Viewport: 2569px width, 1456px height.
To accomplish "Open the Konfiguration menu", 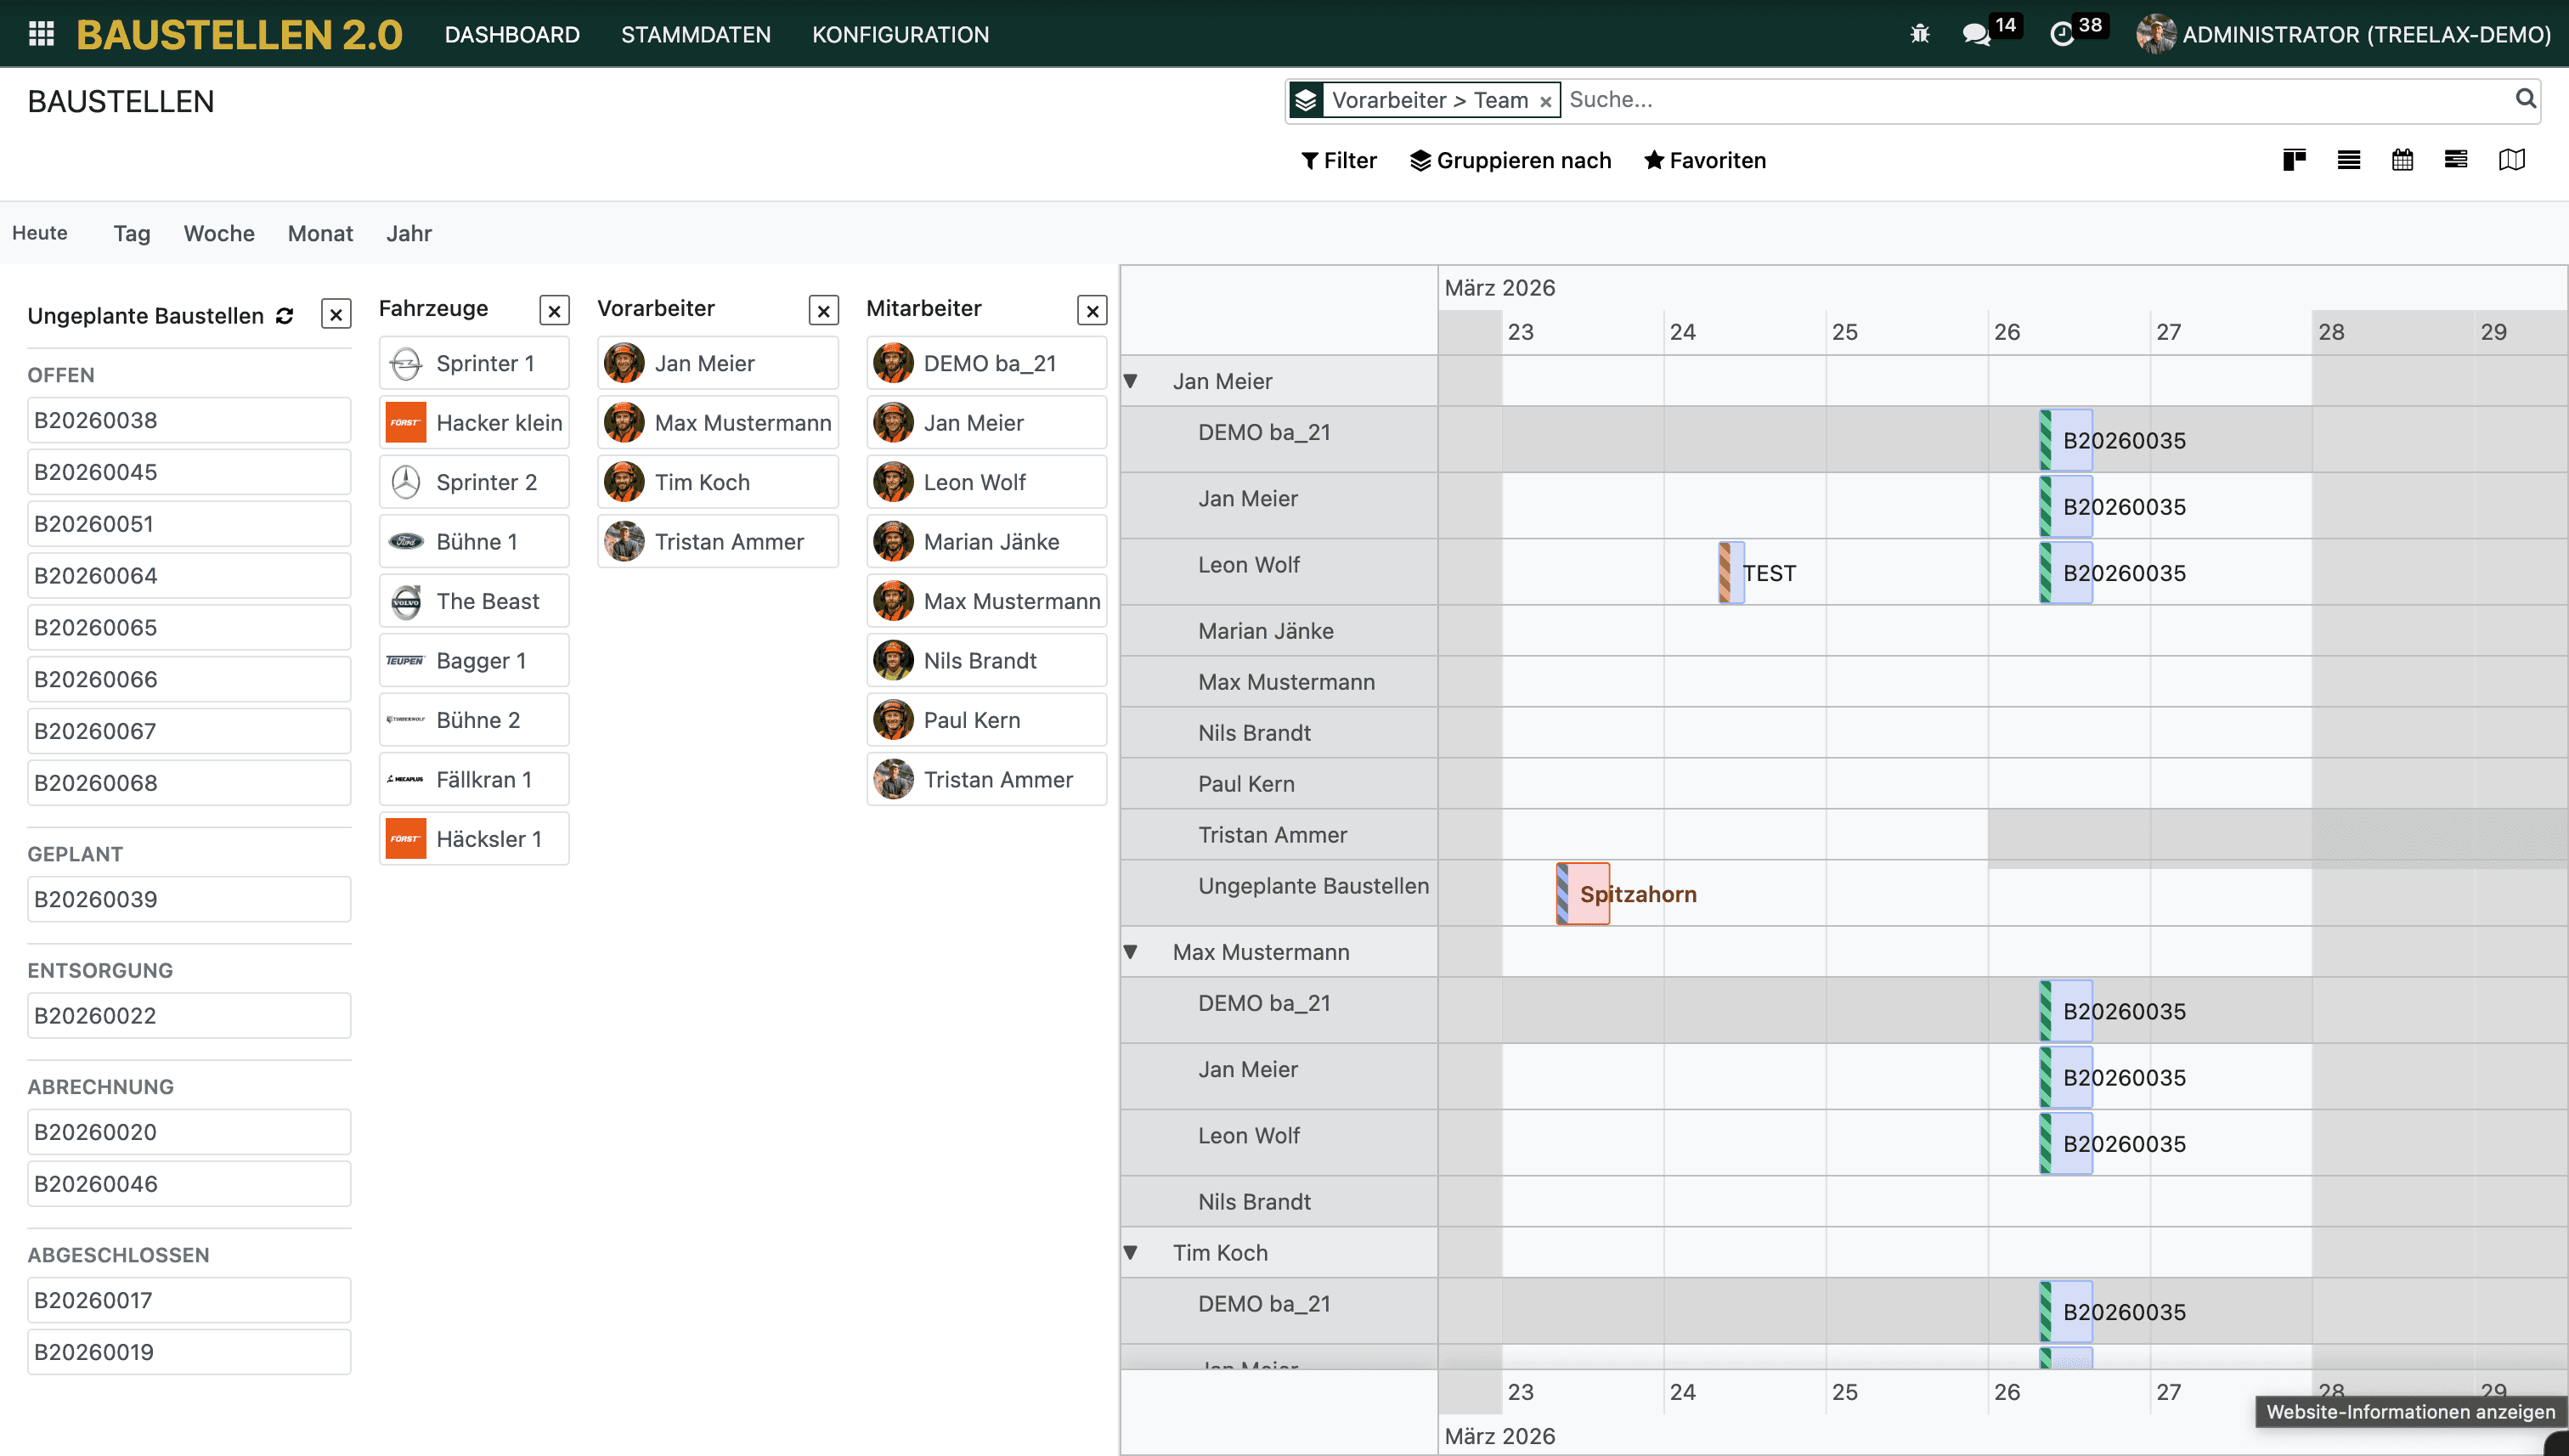I will tap(900, 34).
